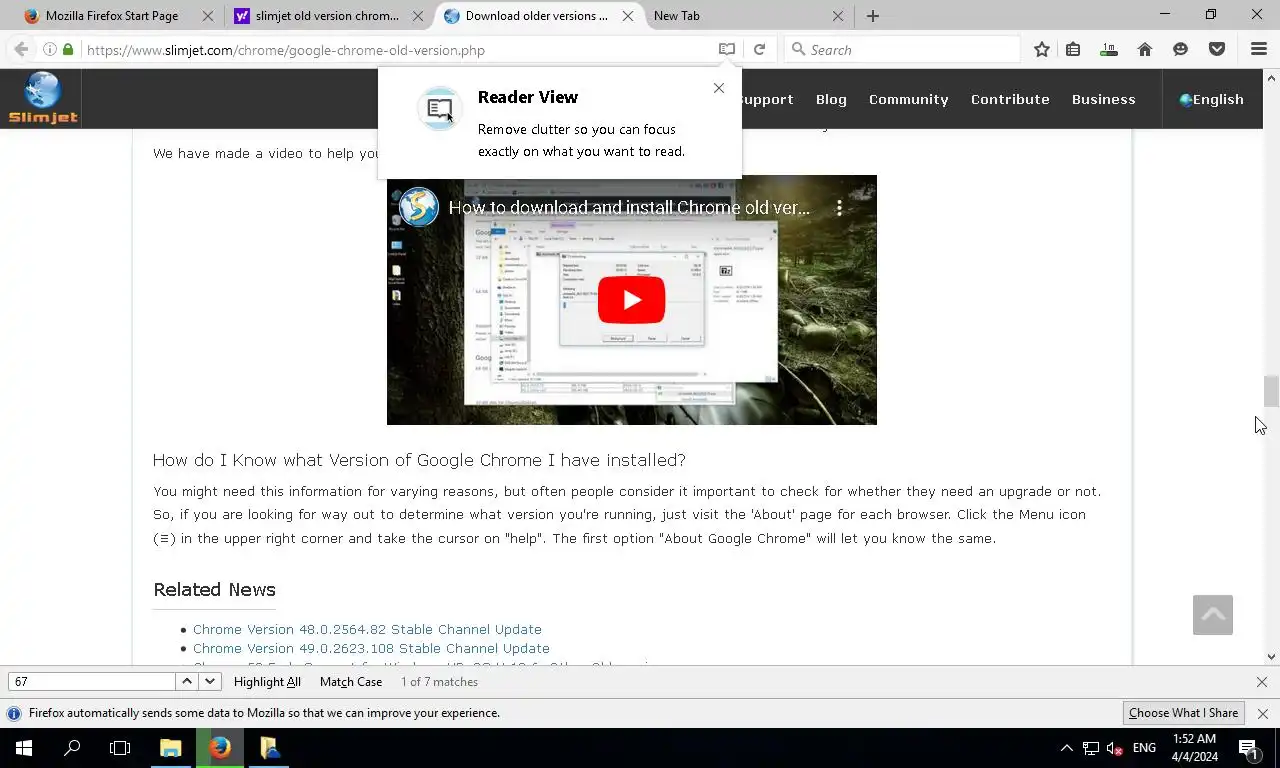This screenshot has height=768, width=1280.
Task: Switch to Mozilla Firefox Start Page tab
Action: [112, 16]
